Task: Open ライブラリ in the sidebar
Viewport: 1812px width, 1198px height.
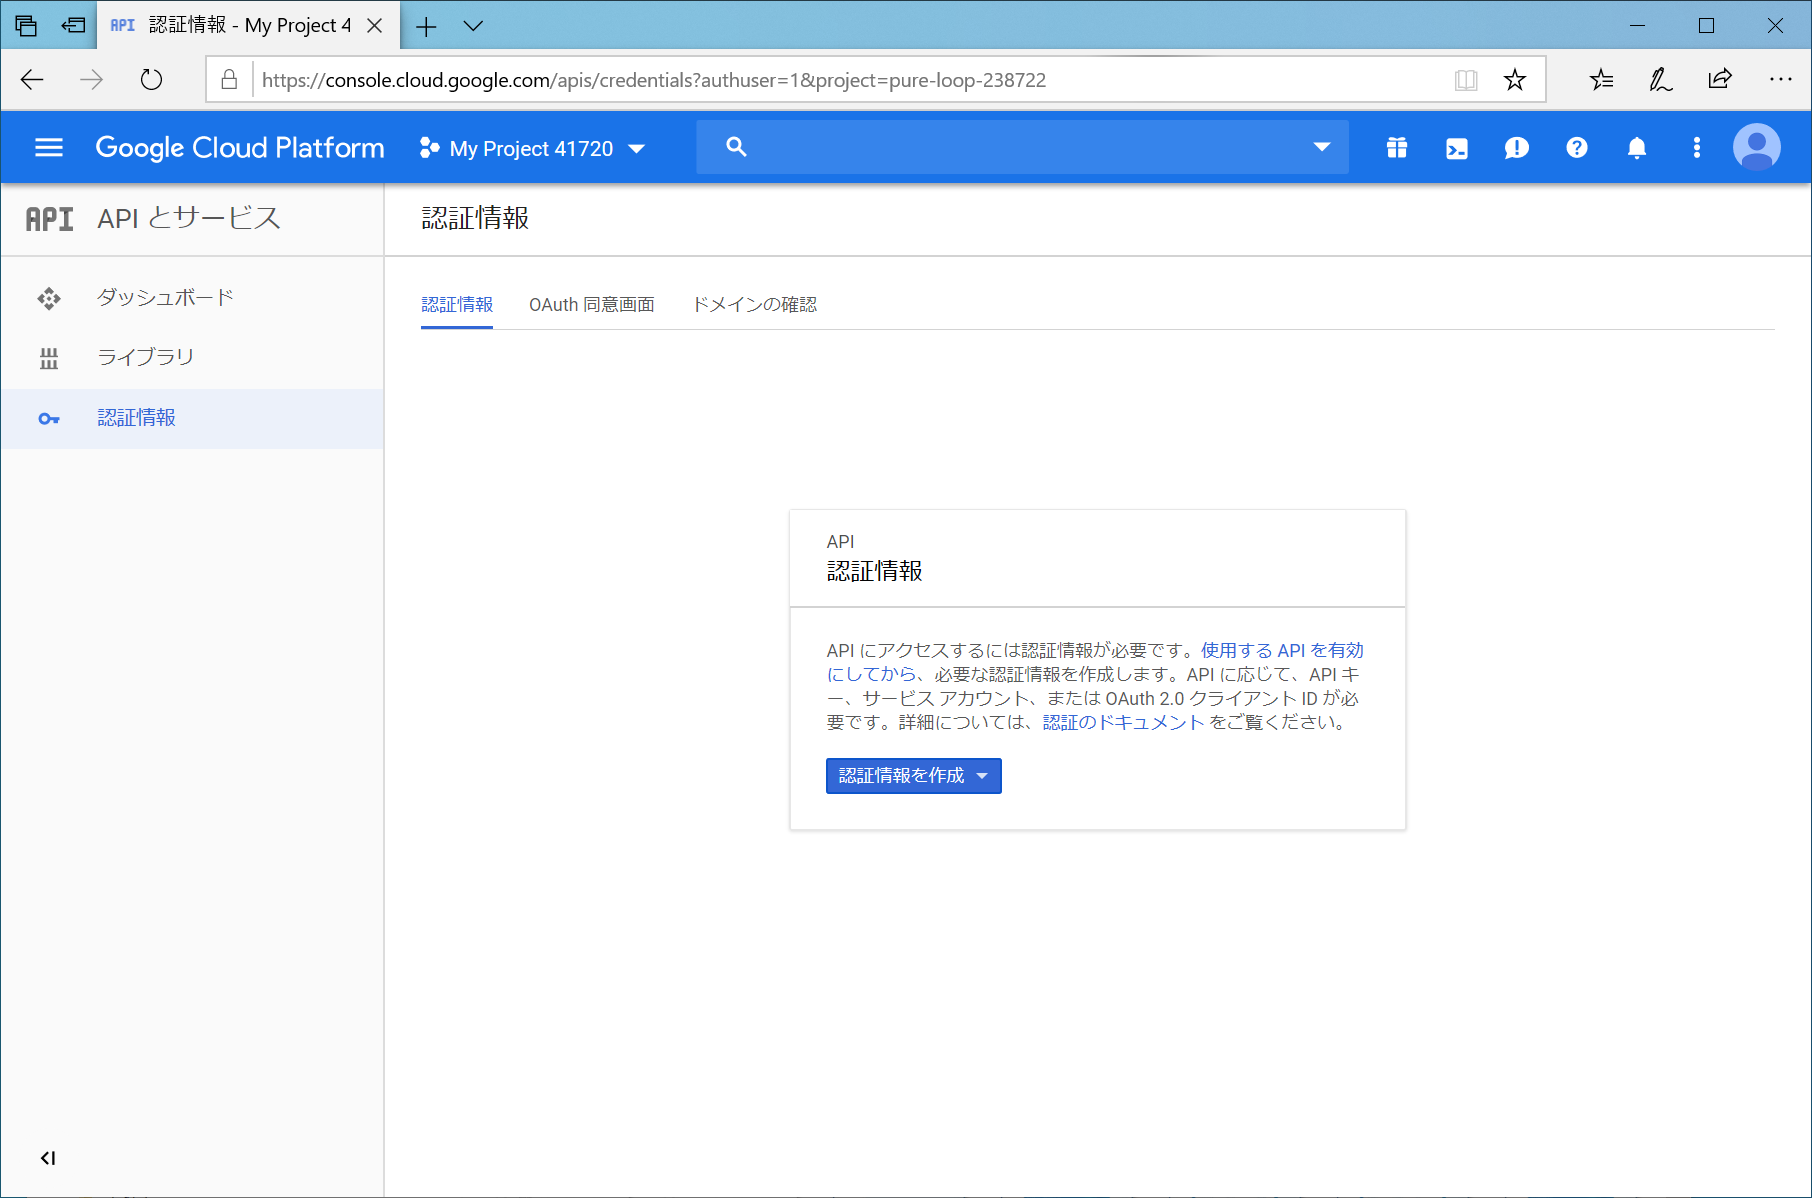Action: coord(192,358)
